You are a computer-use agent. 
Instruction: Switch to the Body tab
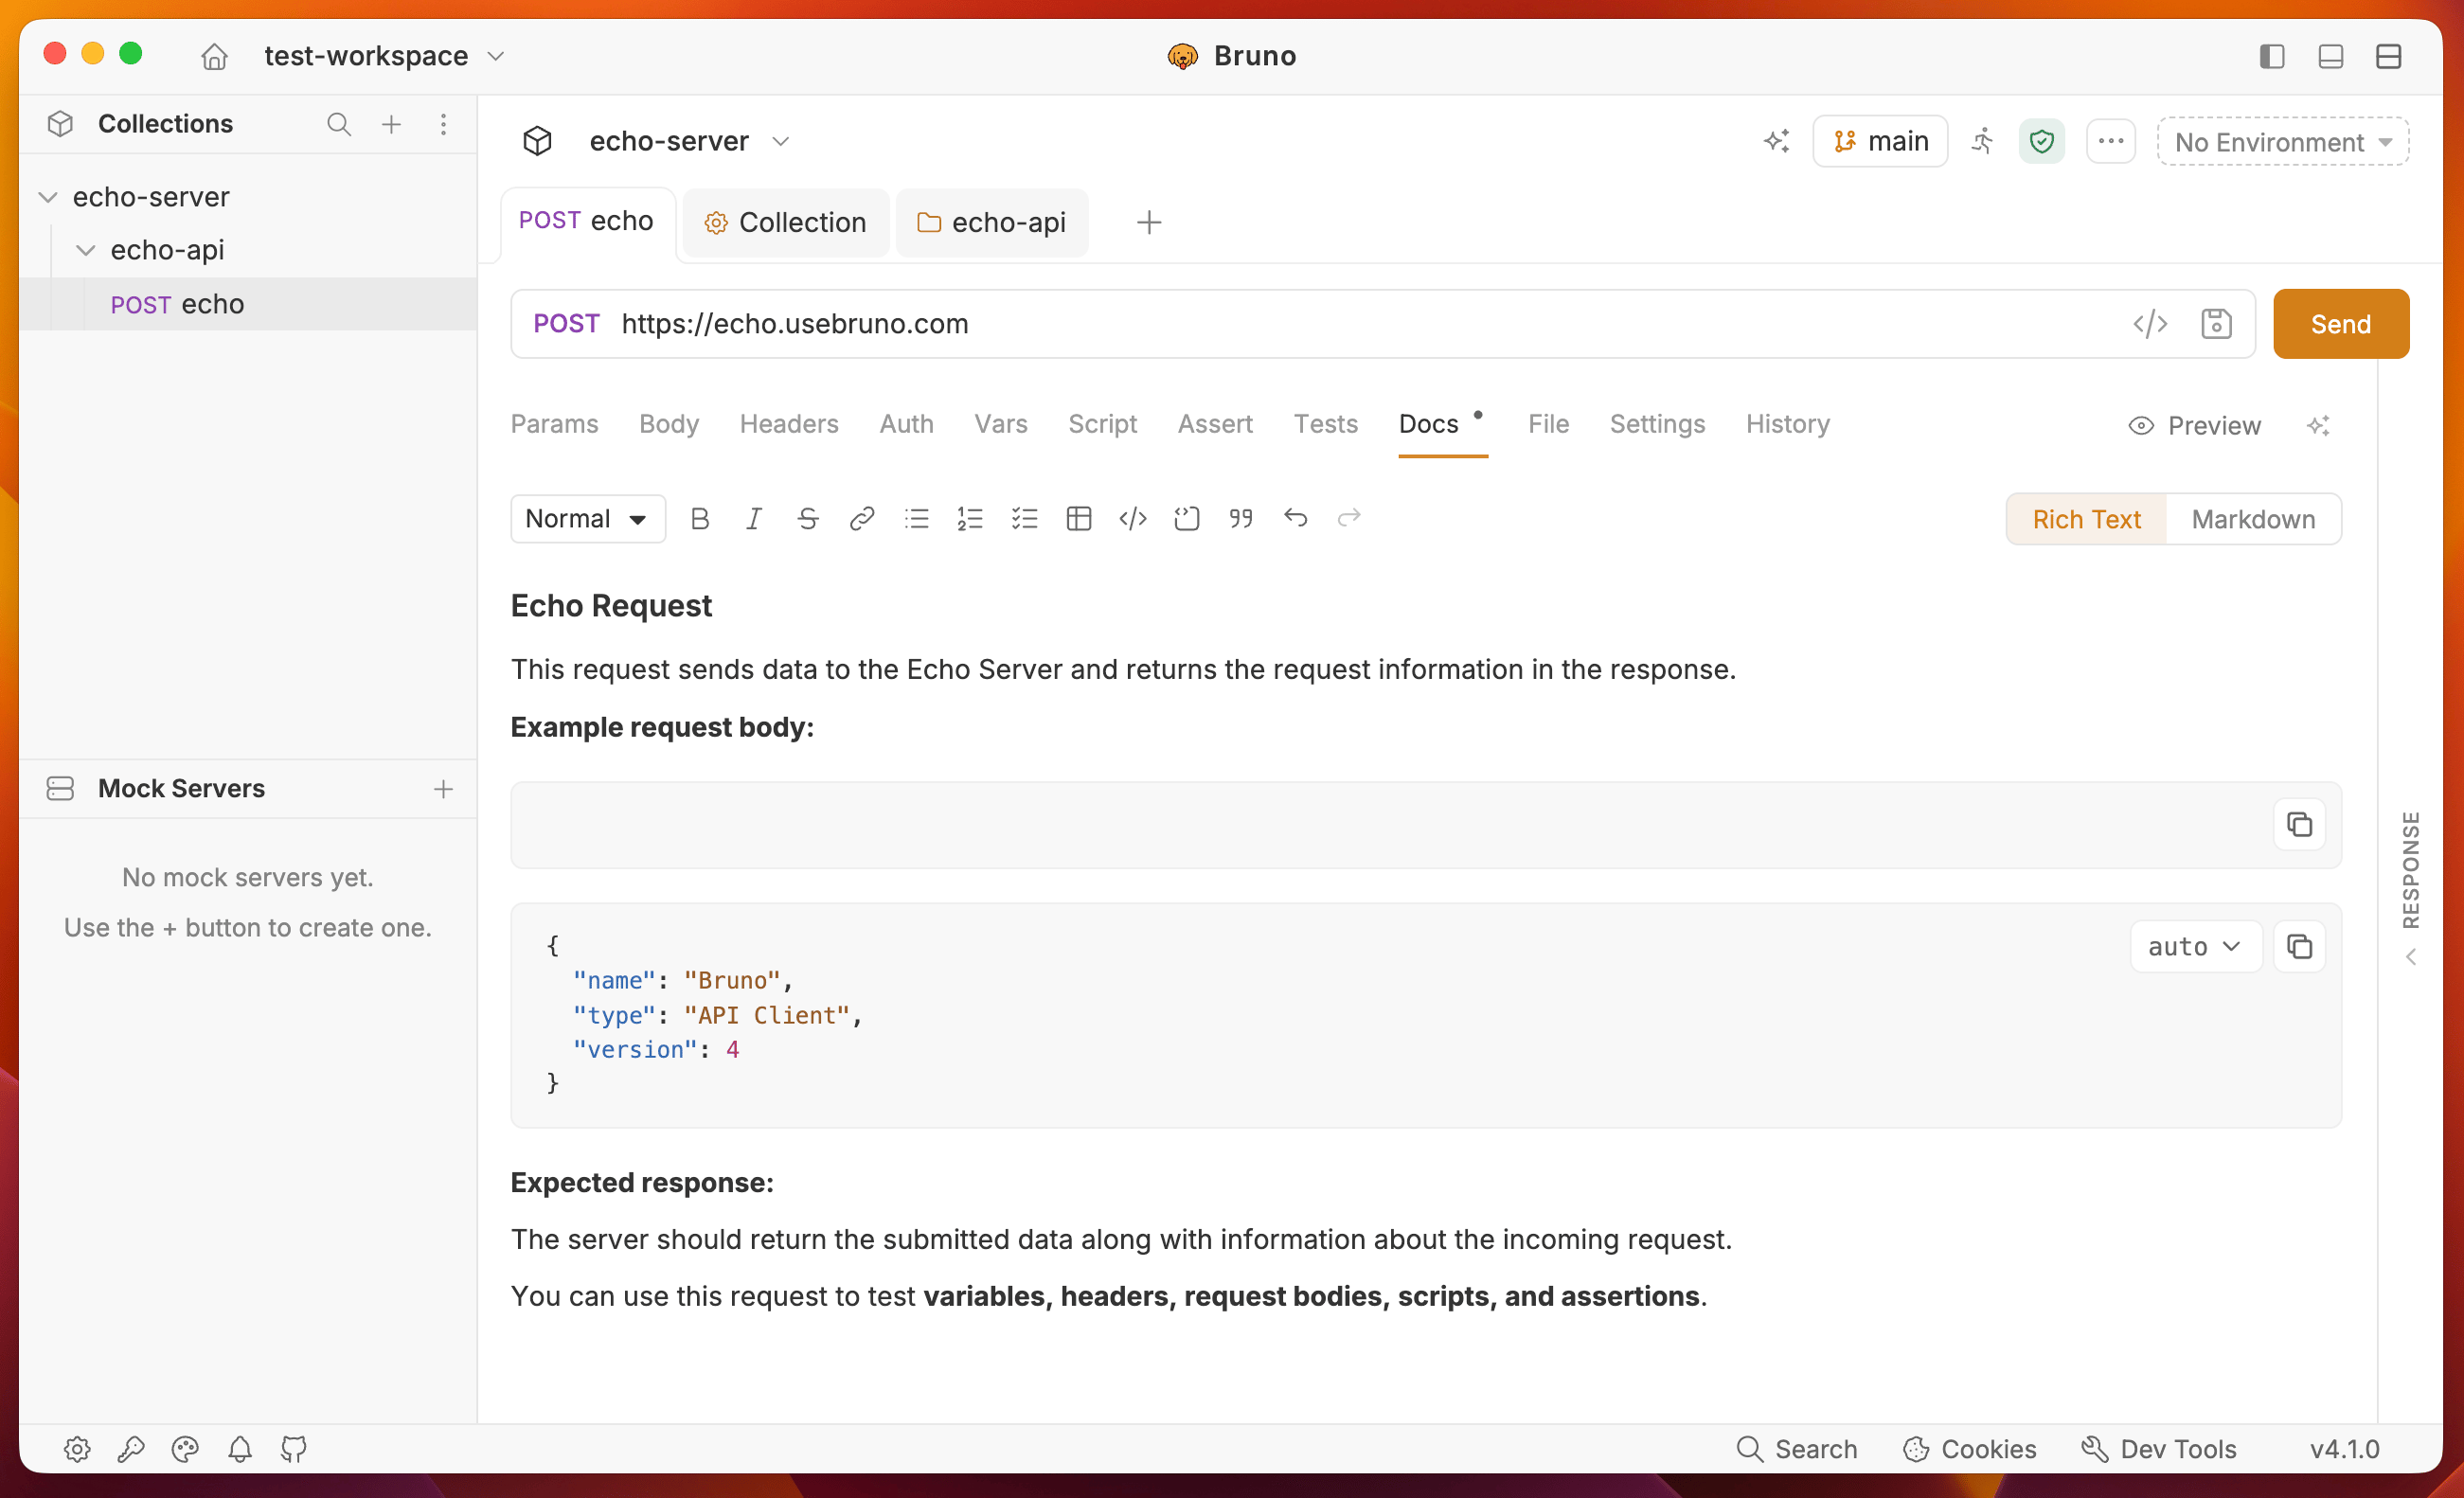[x=669, y=424]
